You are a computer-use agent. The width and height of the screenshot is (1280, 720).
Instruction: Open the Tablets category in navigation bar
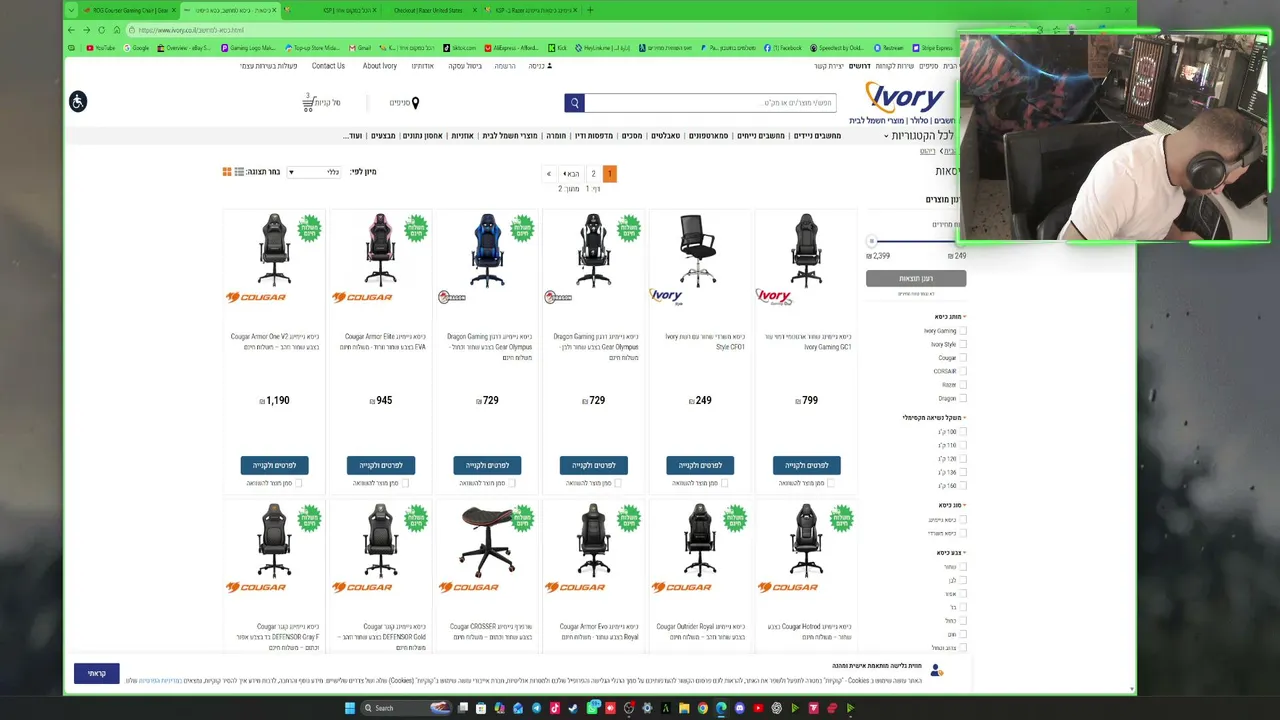tap(666, 136)
